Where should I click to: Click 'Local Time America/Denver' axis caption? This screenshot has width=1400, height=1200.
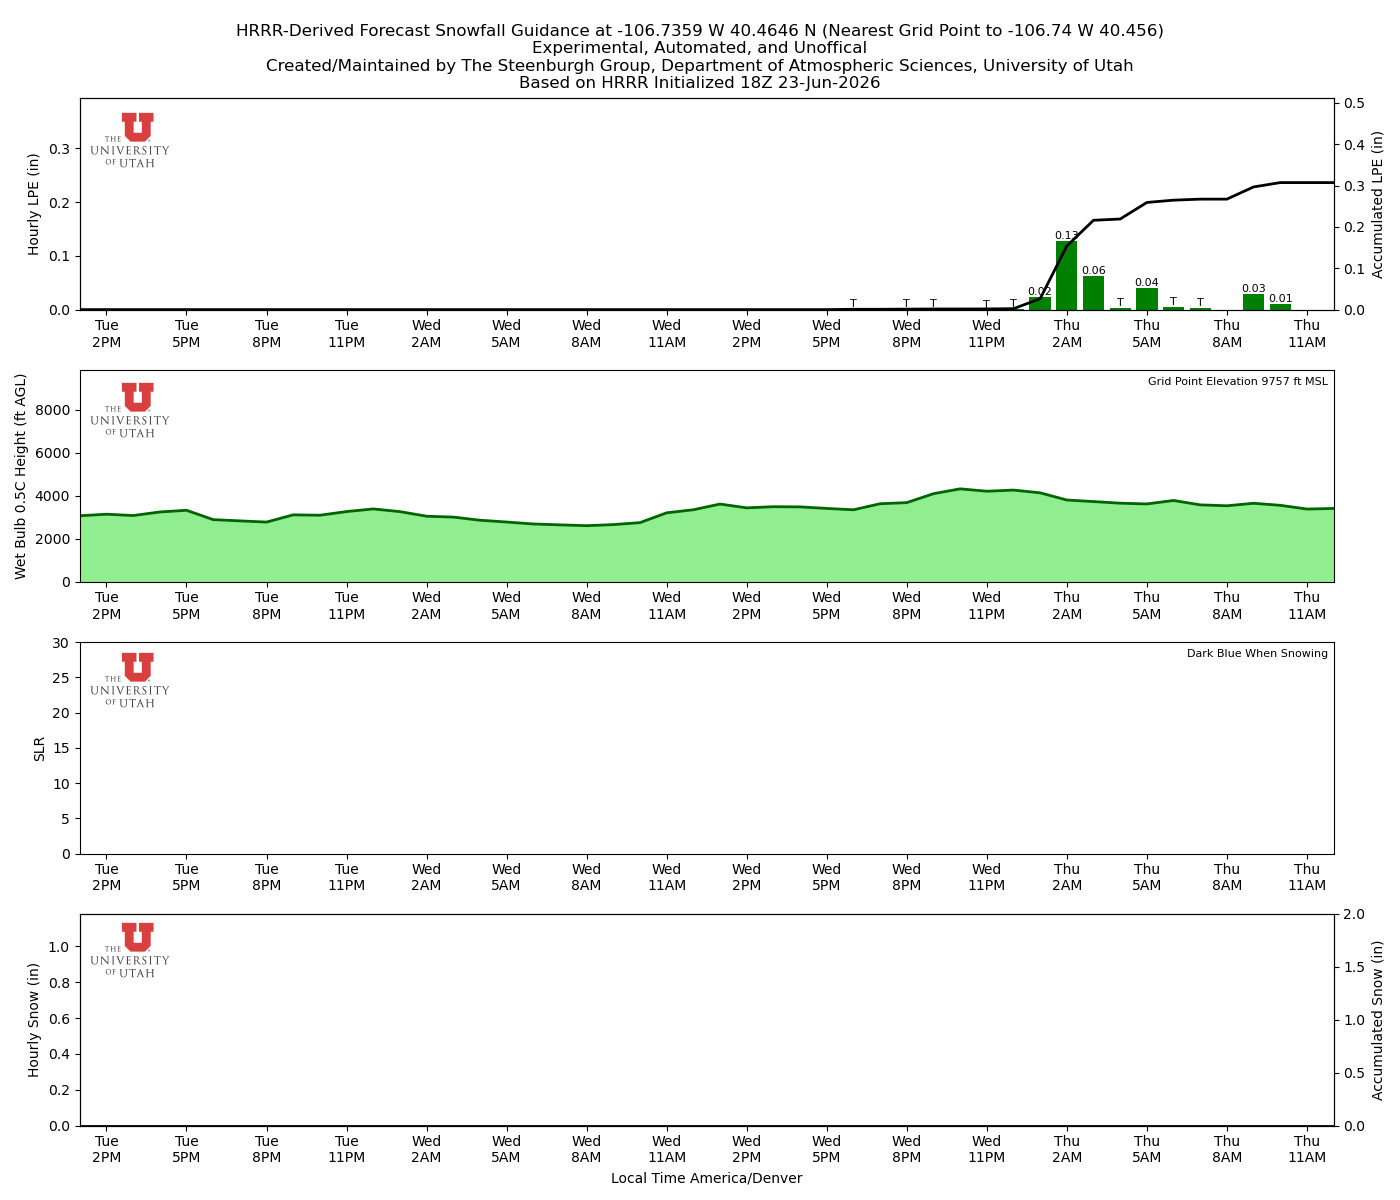[707, 1178]
